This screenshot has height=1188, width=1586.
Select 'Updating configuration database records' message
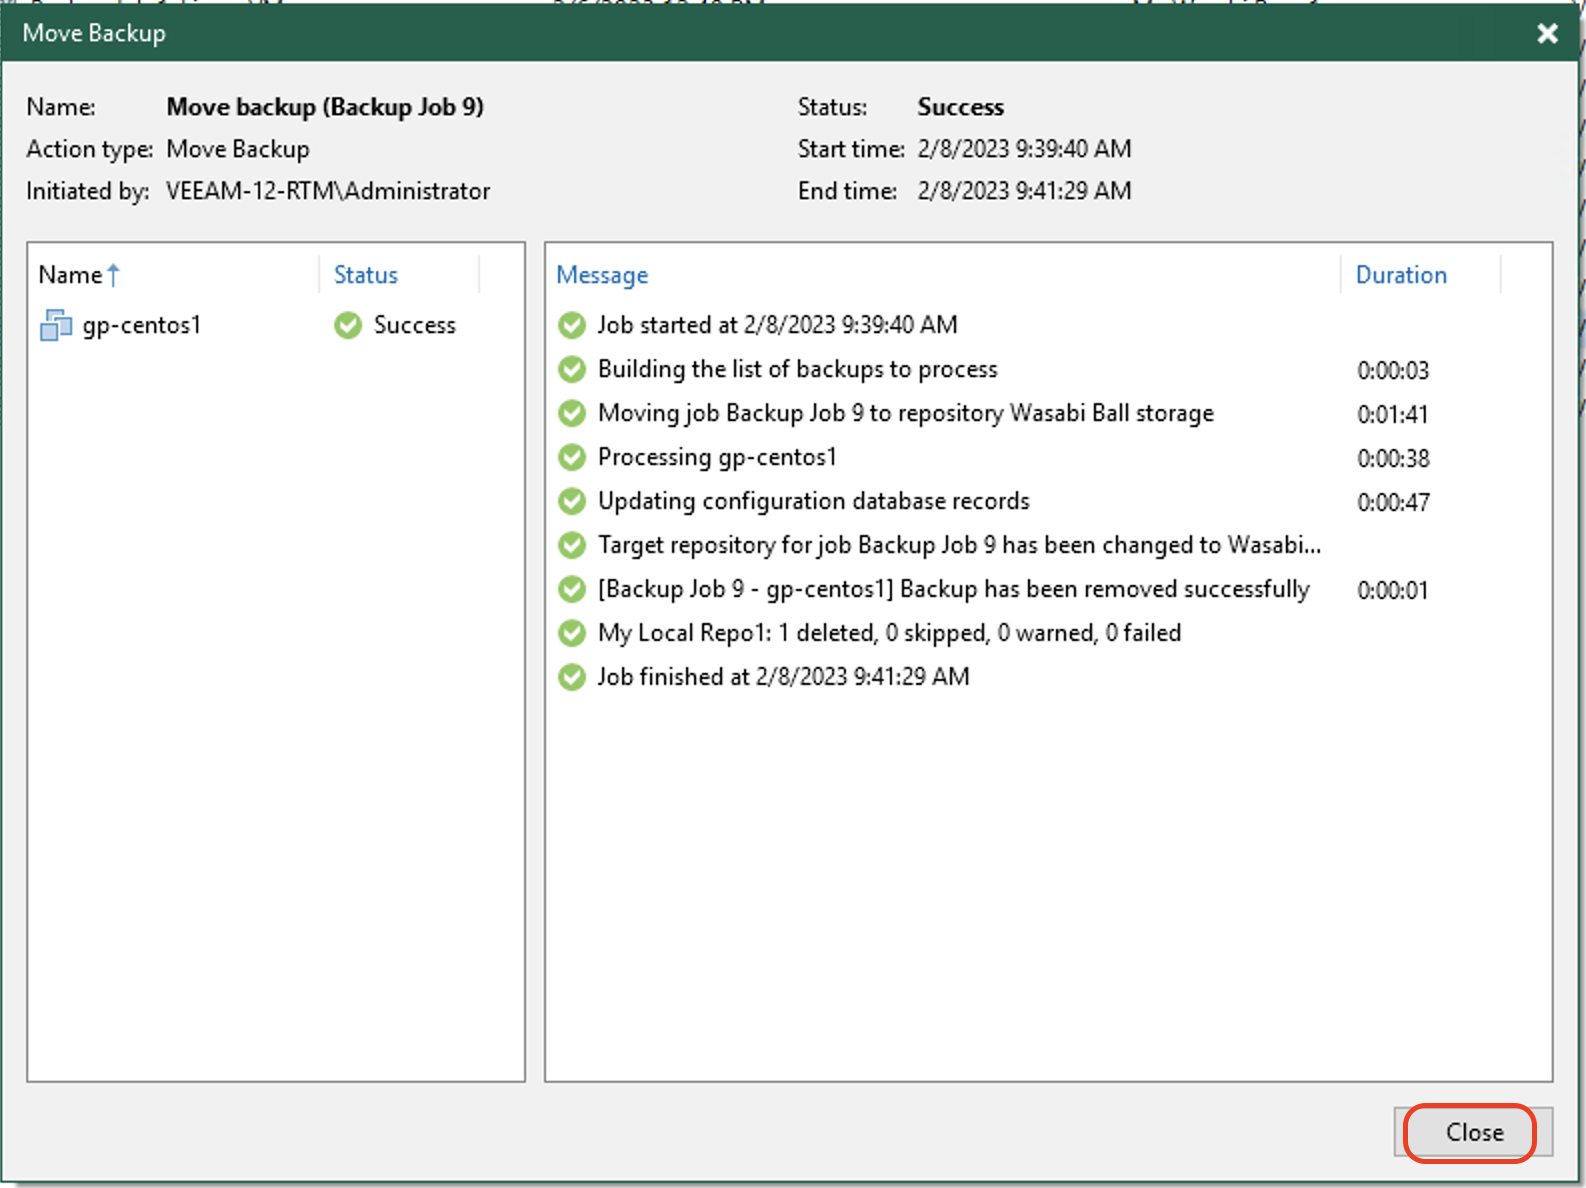813,501
